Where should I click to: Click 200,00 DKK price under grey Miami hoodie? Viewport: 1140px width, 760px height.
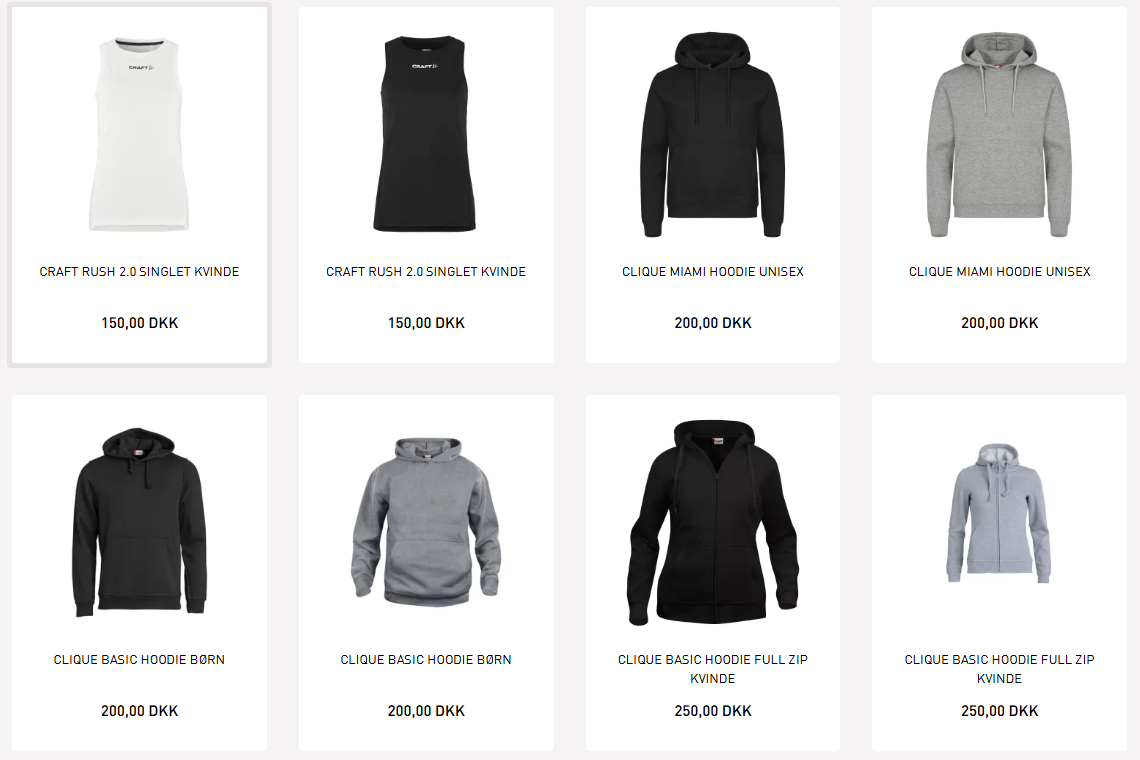tap(999, 323)
